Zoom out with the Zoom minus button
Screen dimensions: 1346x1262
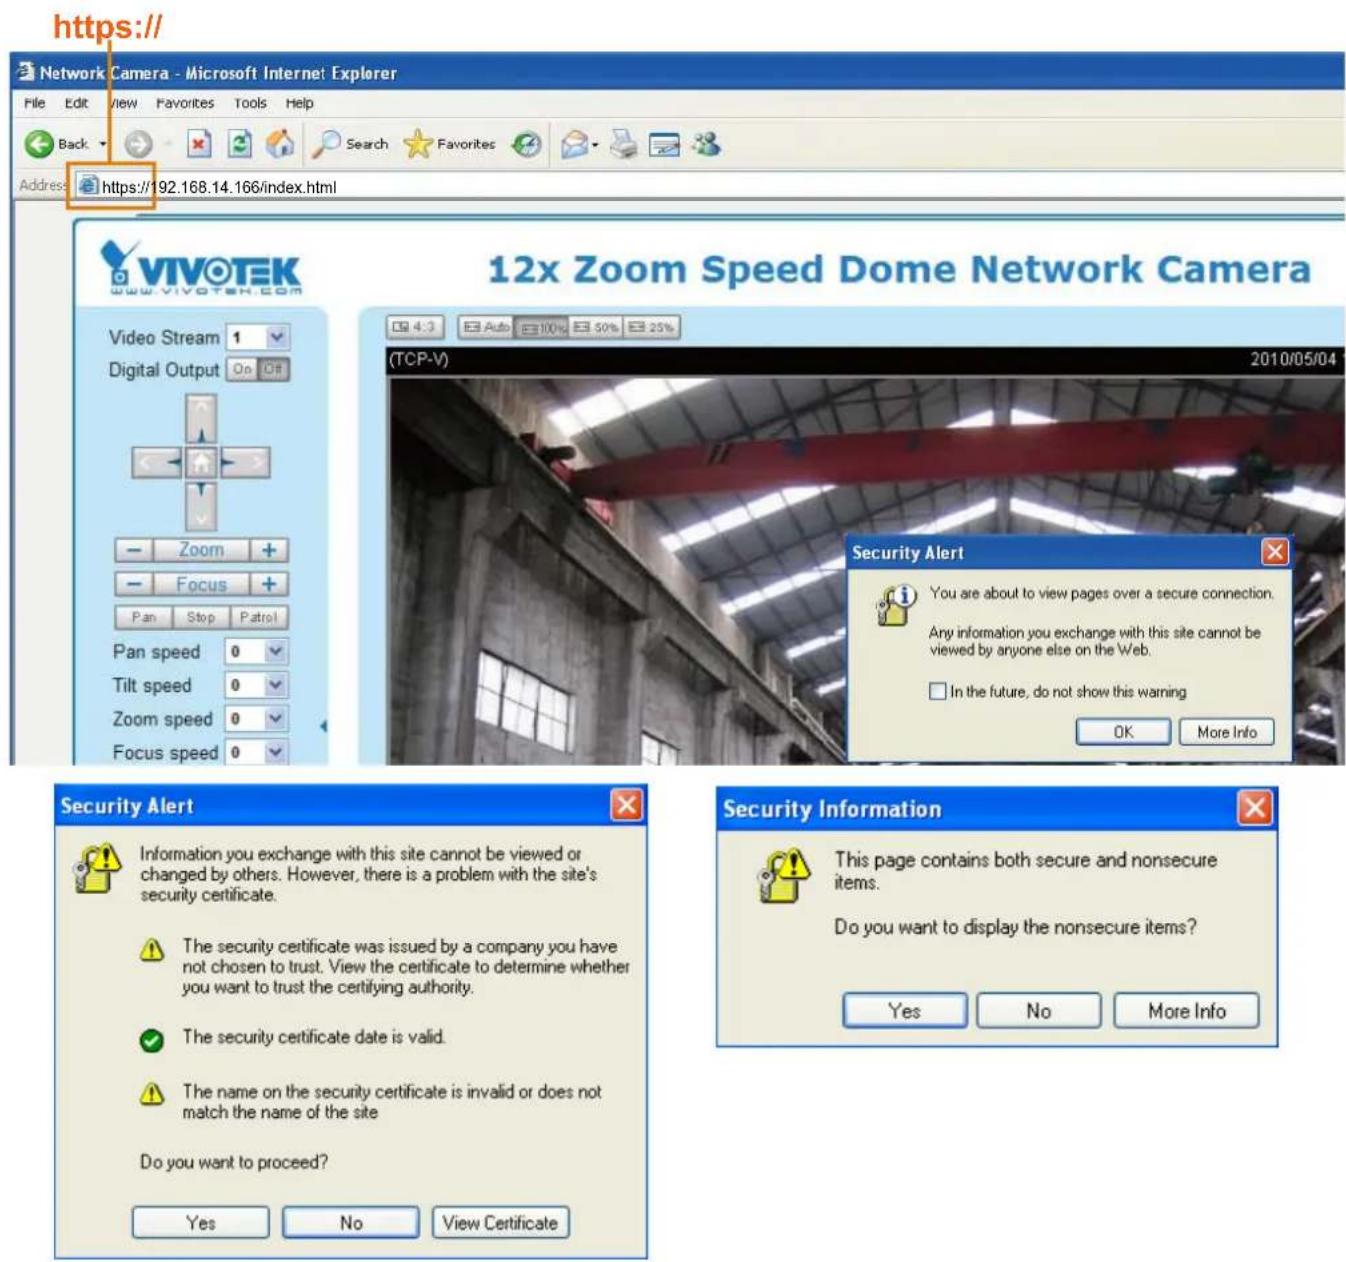[x=134, y=550]
